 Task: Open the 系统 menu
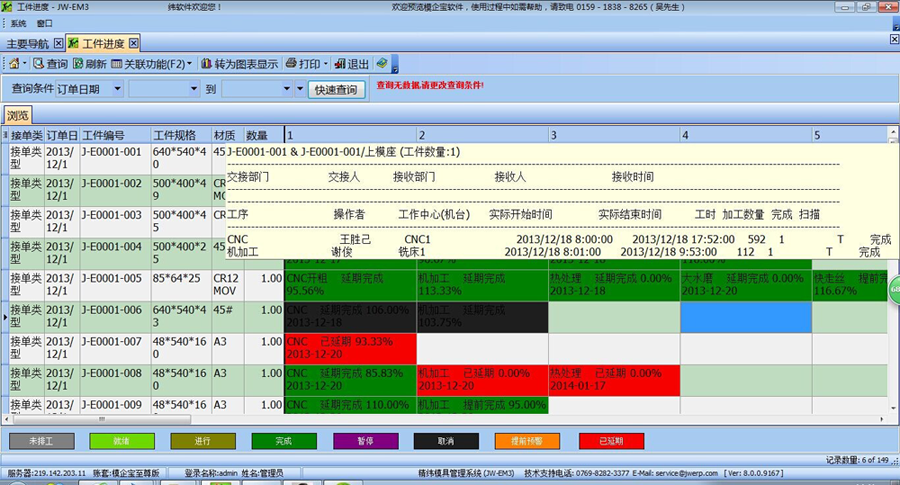tap(18, 24)
